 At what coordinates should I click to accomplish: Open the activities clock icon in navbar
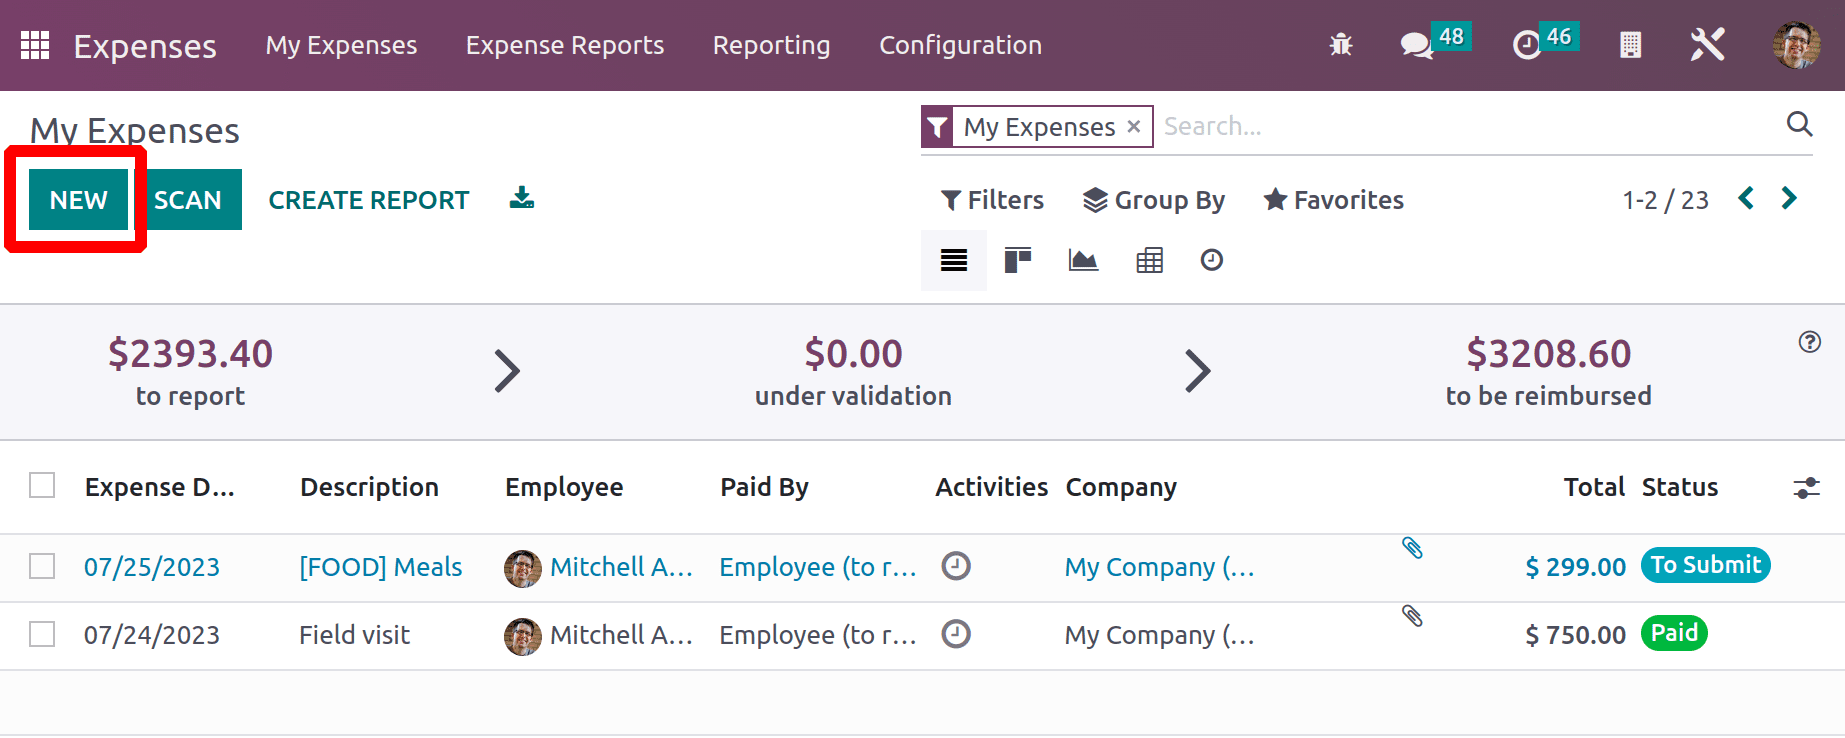pos(1527,45)
